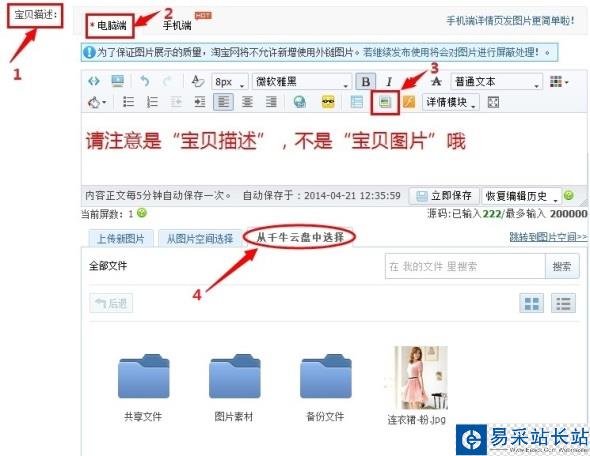This screenshot has width=590, height=456.
Task: Insert hyperlink with the globe icon
Action: point(300,102)
